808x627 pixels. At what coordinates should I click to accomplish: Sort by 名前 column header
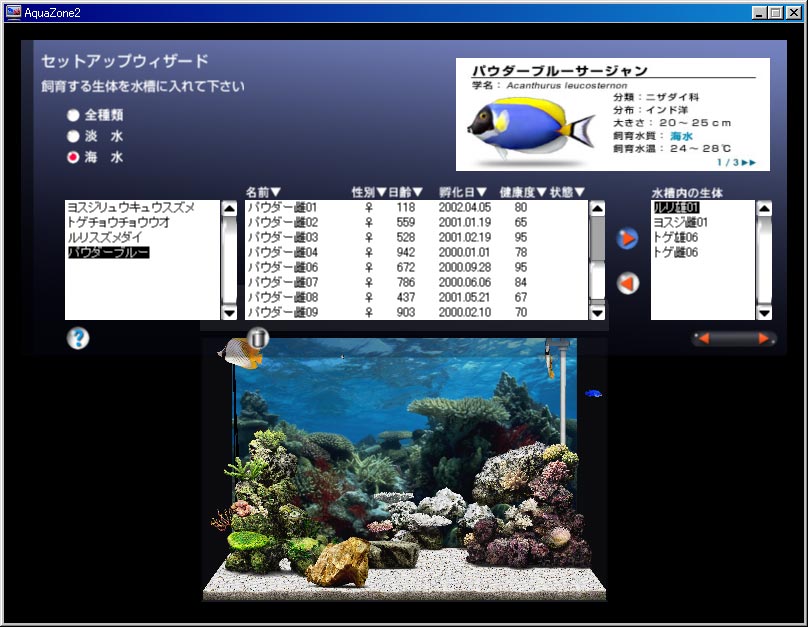tap(263, 192)
